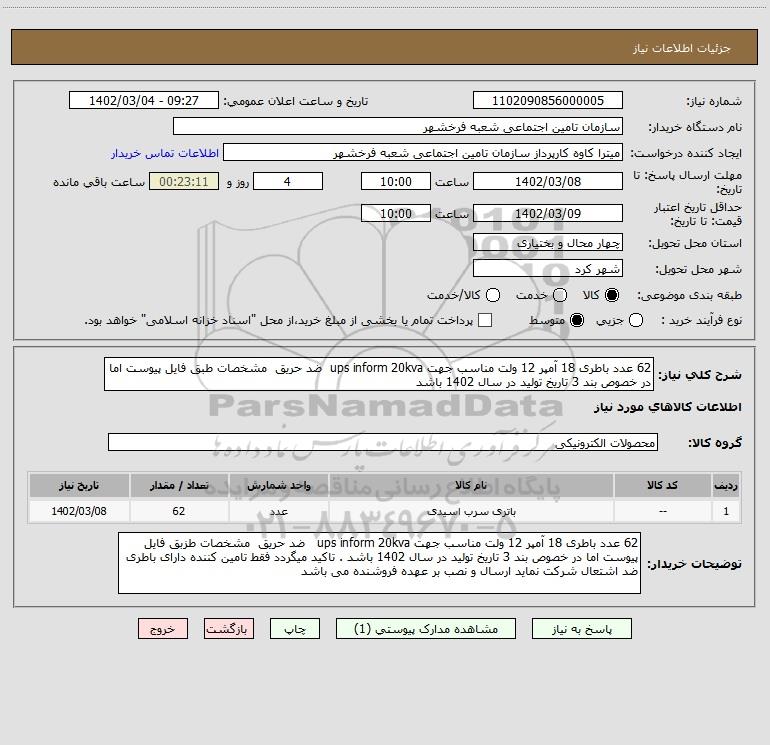Click the کد کالا column header
Screen dimensions: 770x745
click(x=663, y=486)
